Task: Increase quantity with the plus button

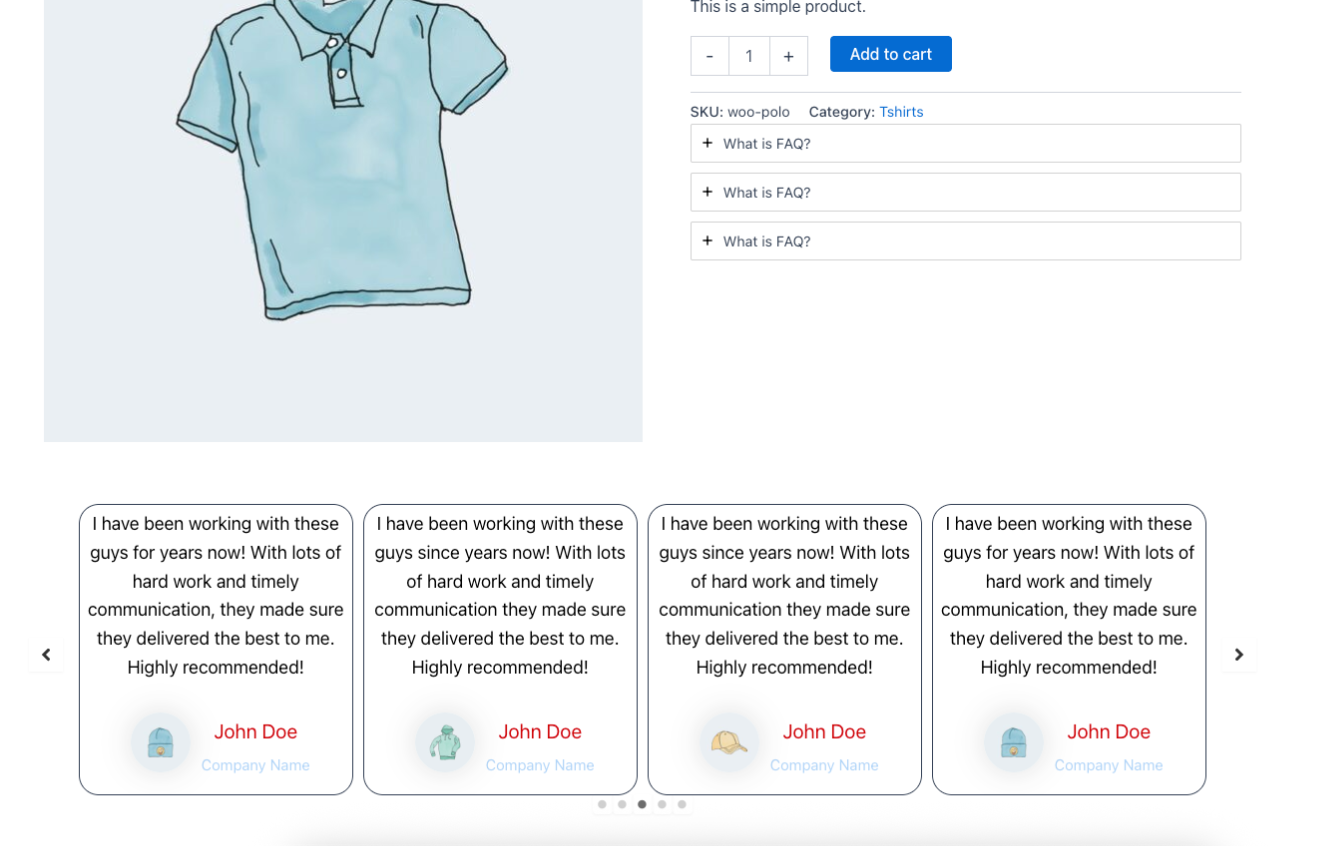Action: click(x=788, y=56)
